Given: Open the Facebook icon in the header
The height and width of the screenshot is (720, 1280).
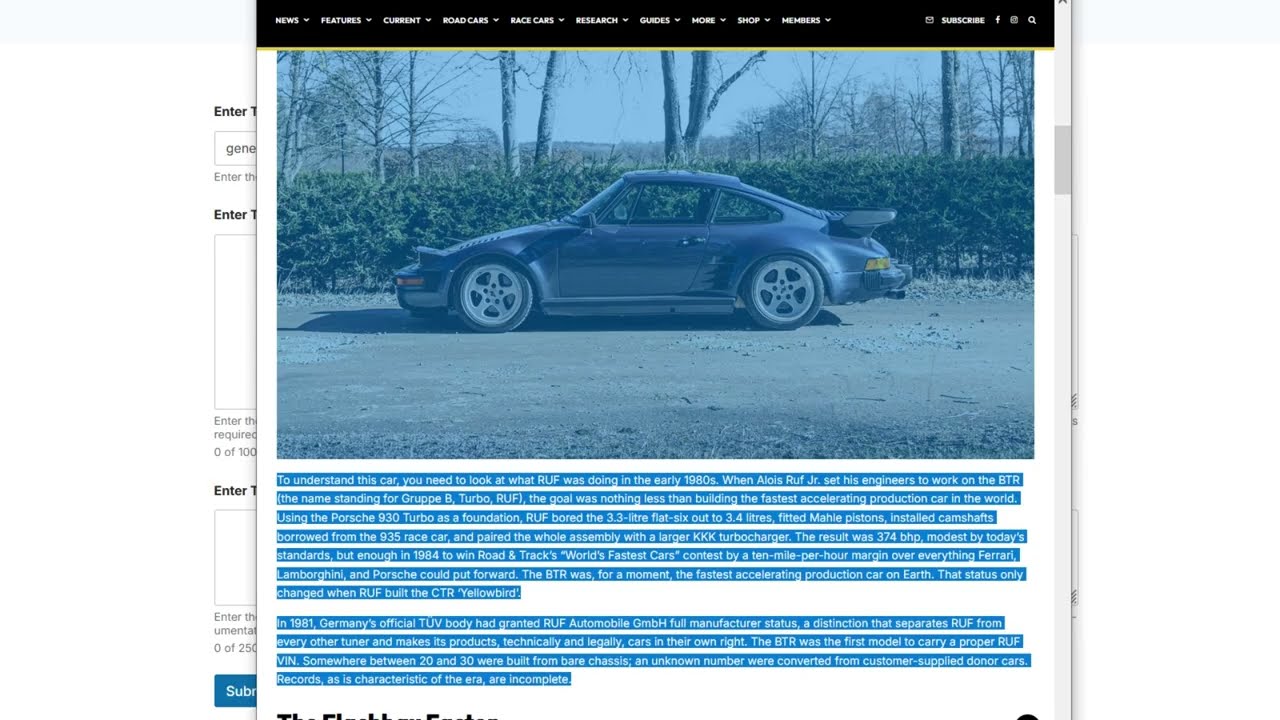Looking at the screenshot, I should 997,20.
